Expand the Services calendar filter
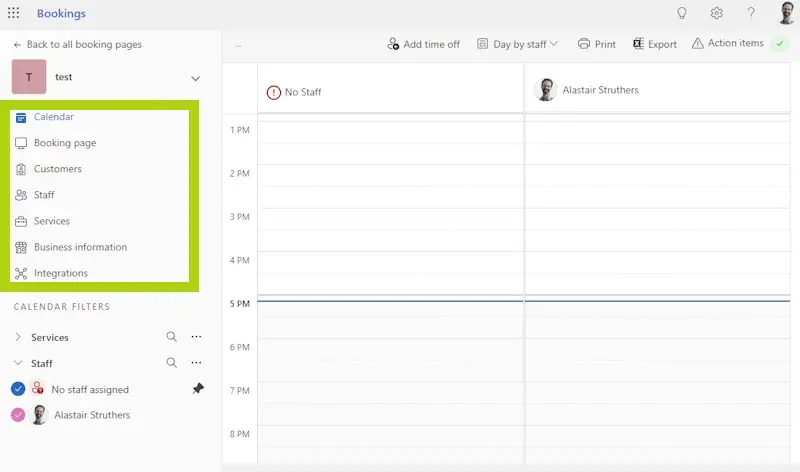The height and width of the screenshot is (472, 800). (18, 337)
